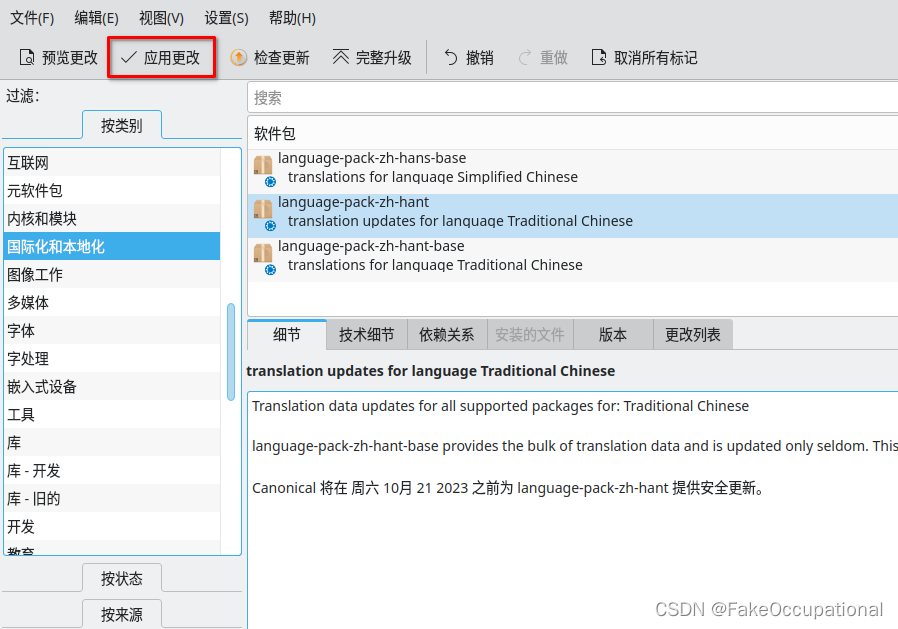This screenshot has width=898, height=629.
Task: Select package name language-pack-zh-hans-base
Action: coord(372,158)
